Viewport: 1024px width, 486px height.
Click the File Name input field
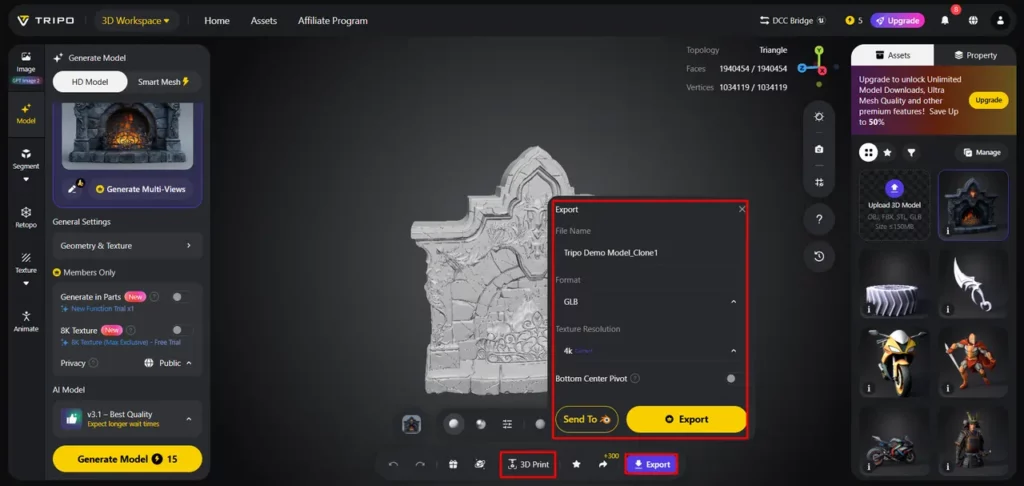pos(650,252)
